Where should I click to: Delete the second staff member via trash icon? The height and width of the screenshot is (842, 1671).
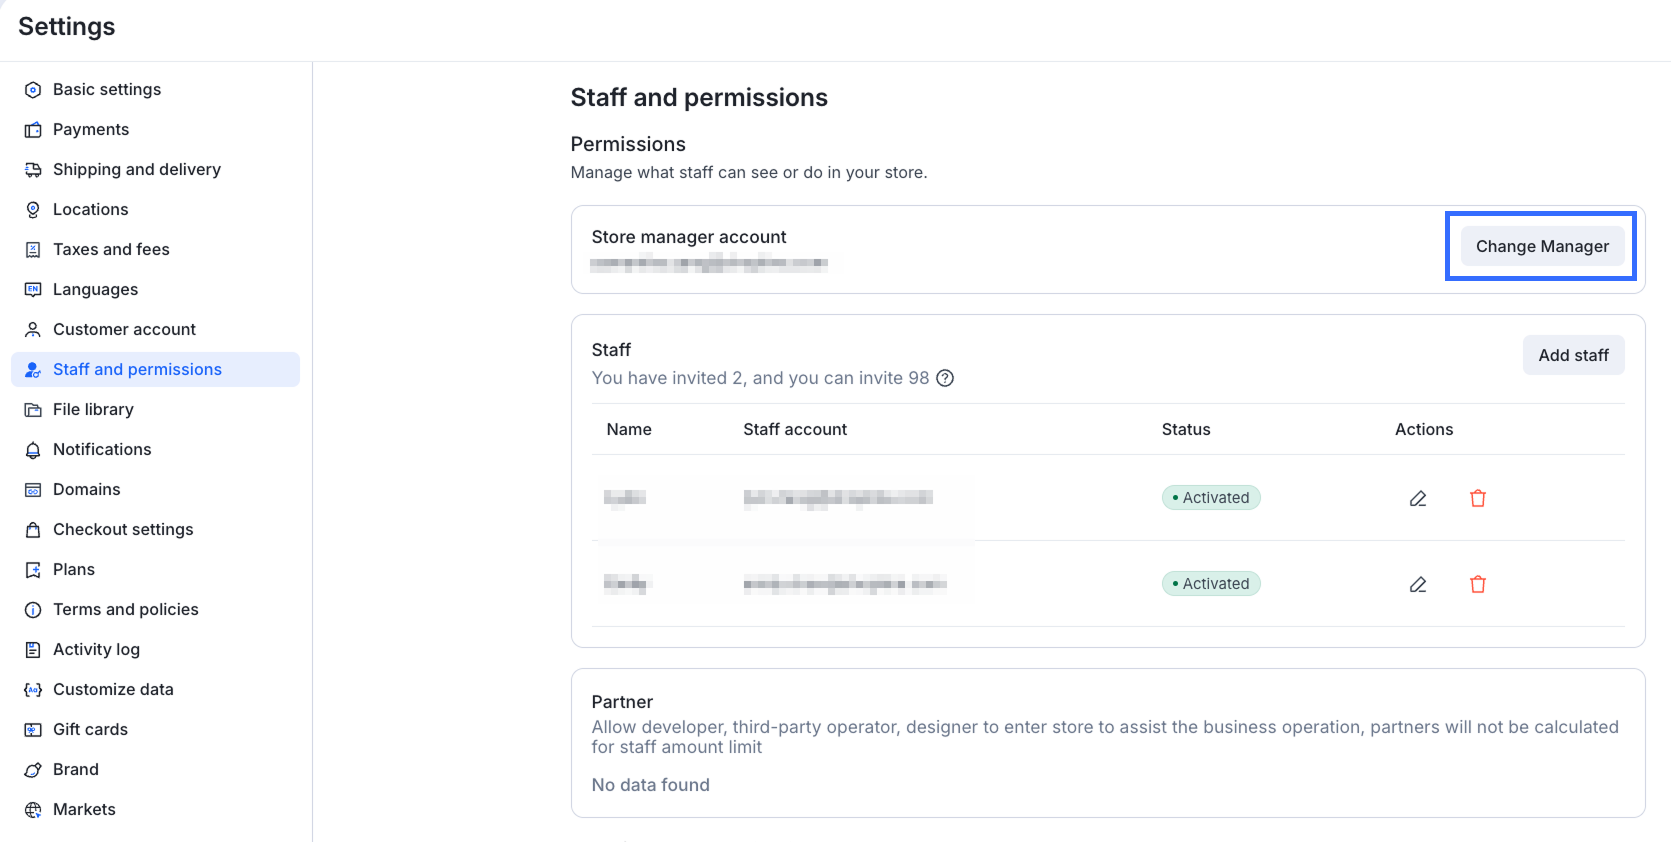point(1478,584)
